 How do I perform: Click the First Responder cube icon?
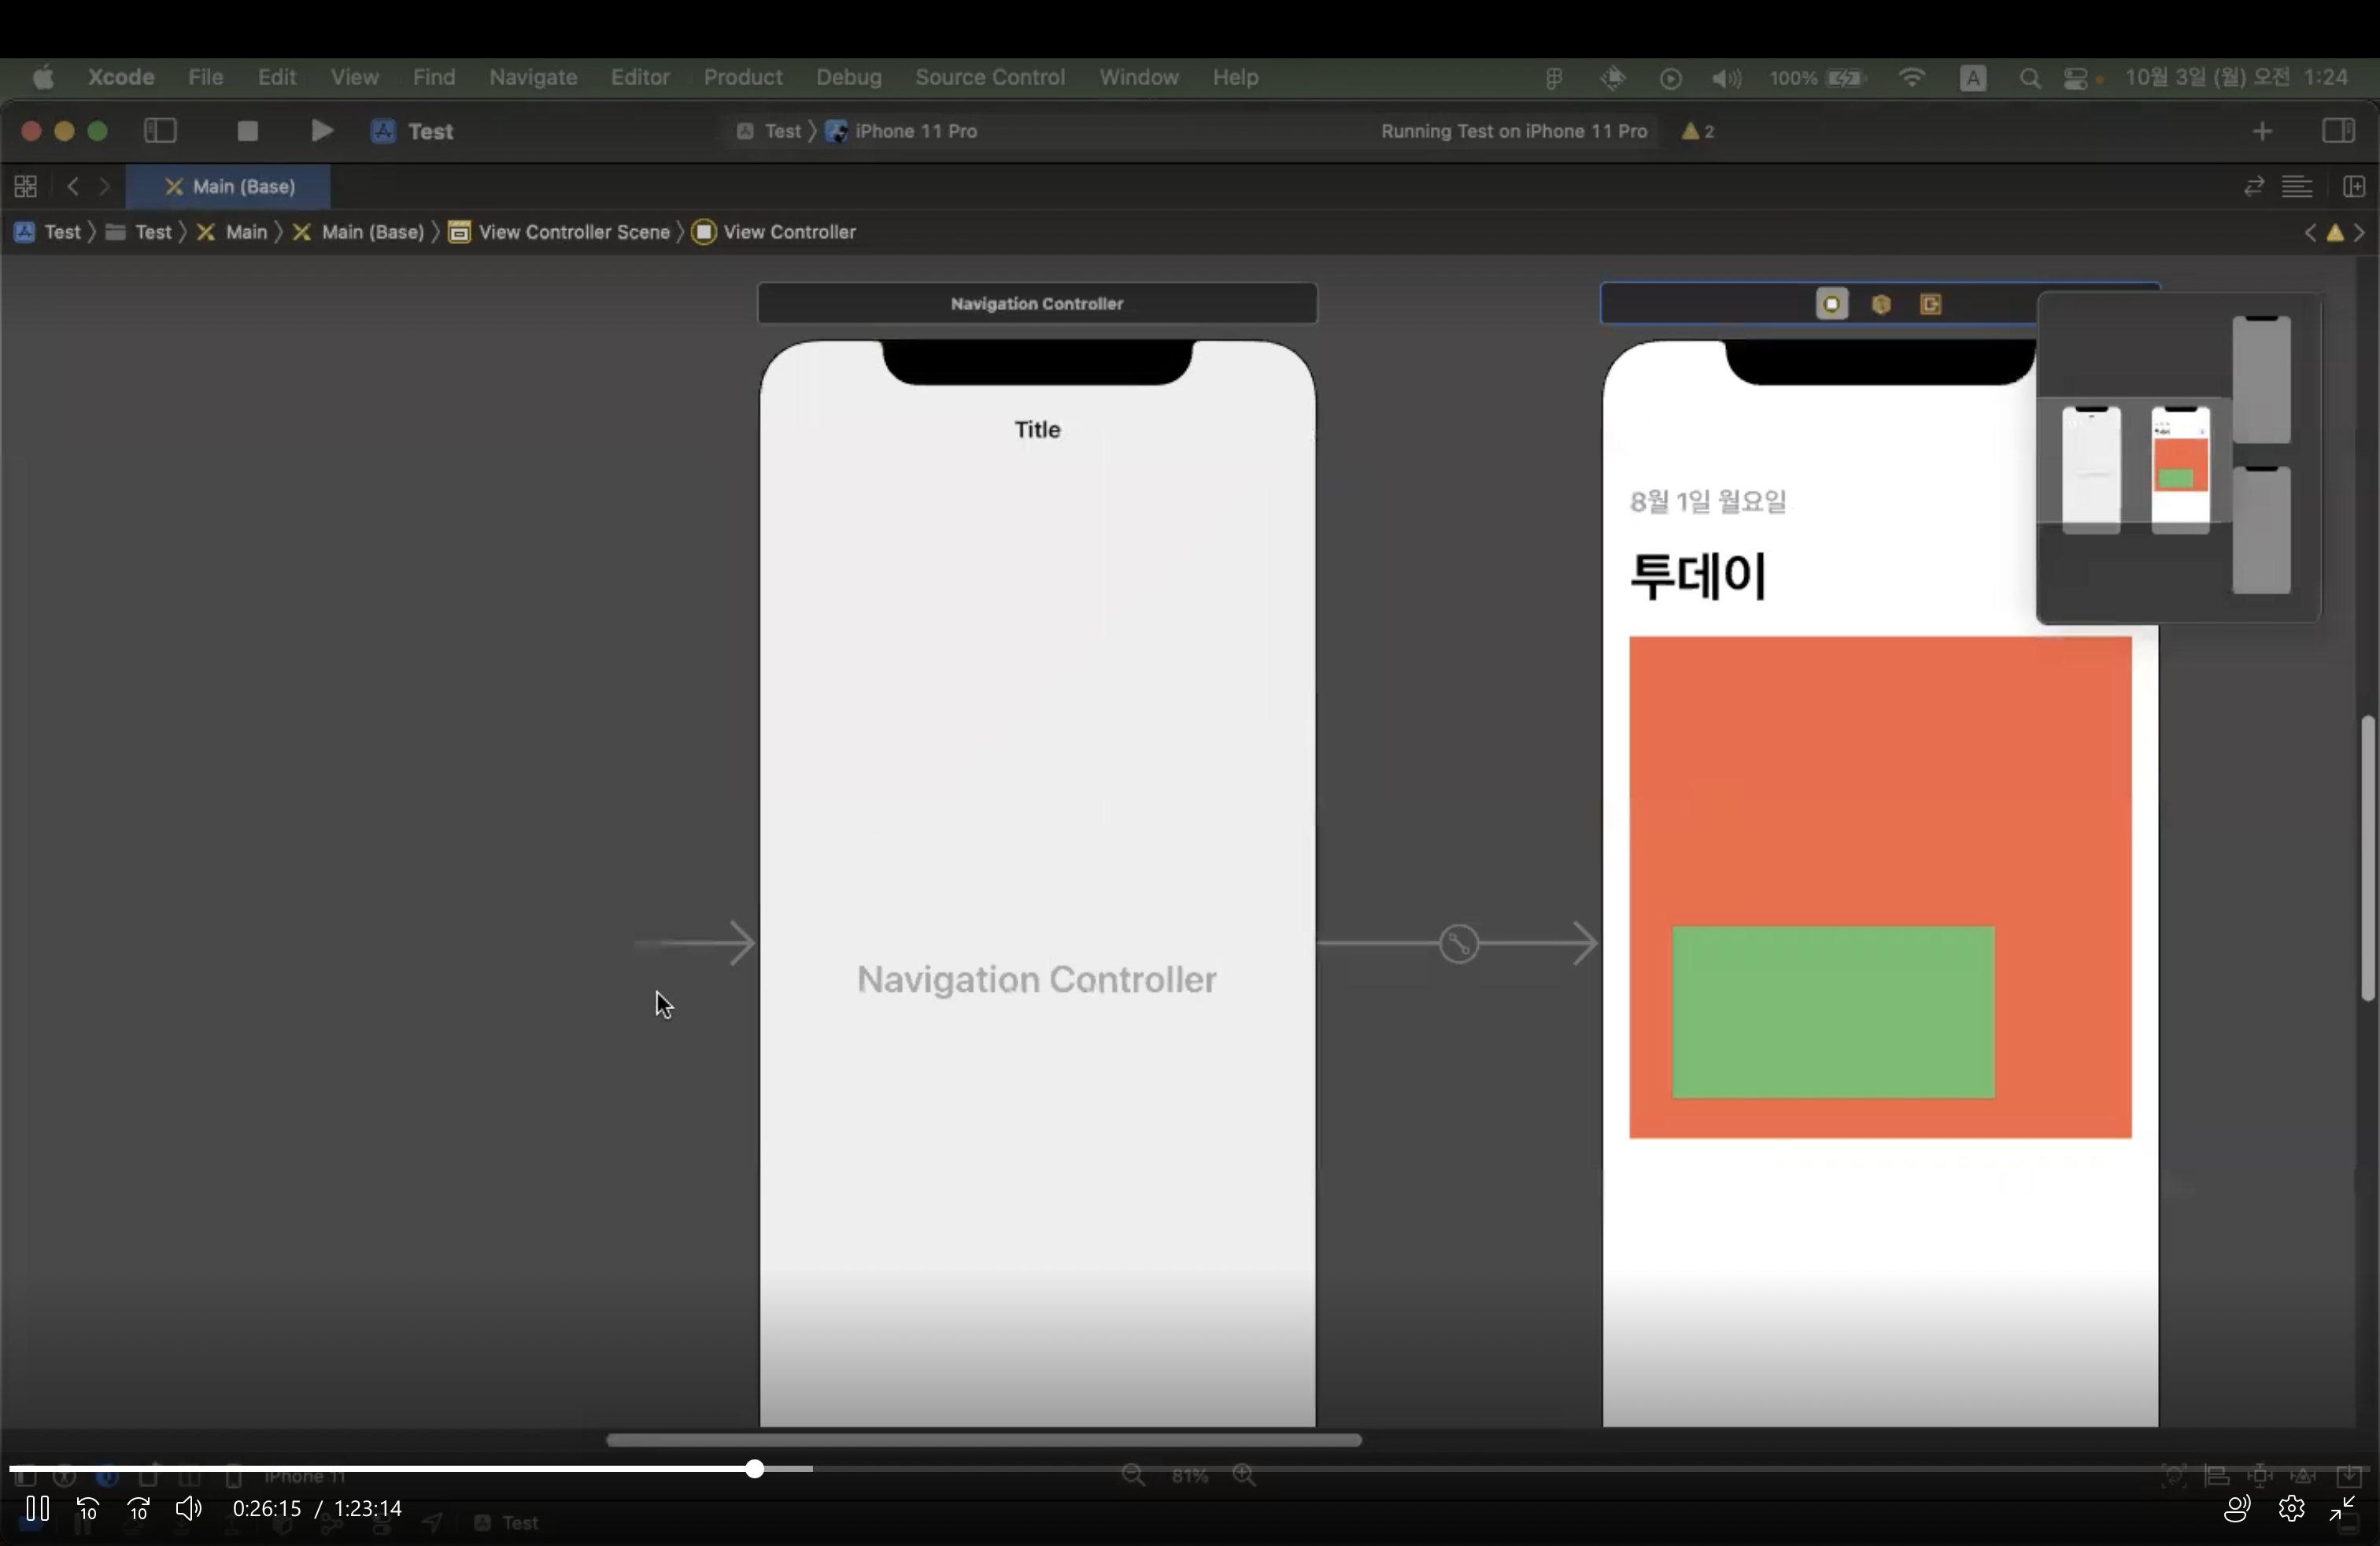[x=1881, y=304]
